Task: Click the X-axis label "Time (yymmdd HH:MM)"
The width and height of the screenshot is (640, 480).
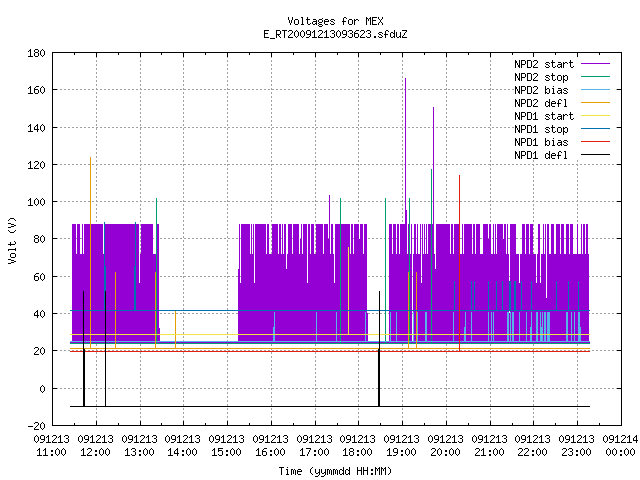Action: (335, 471)
